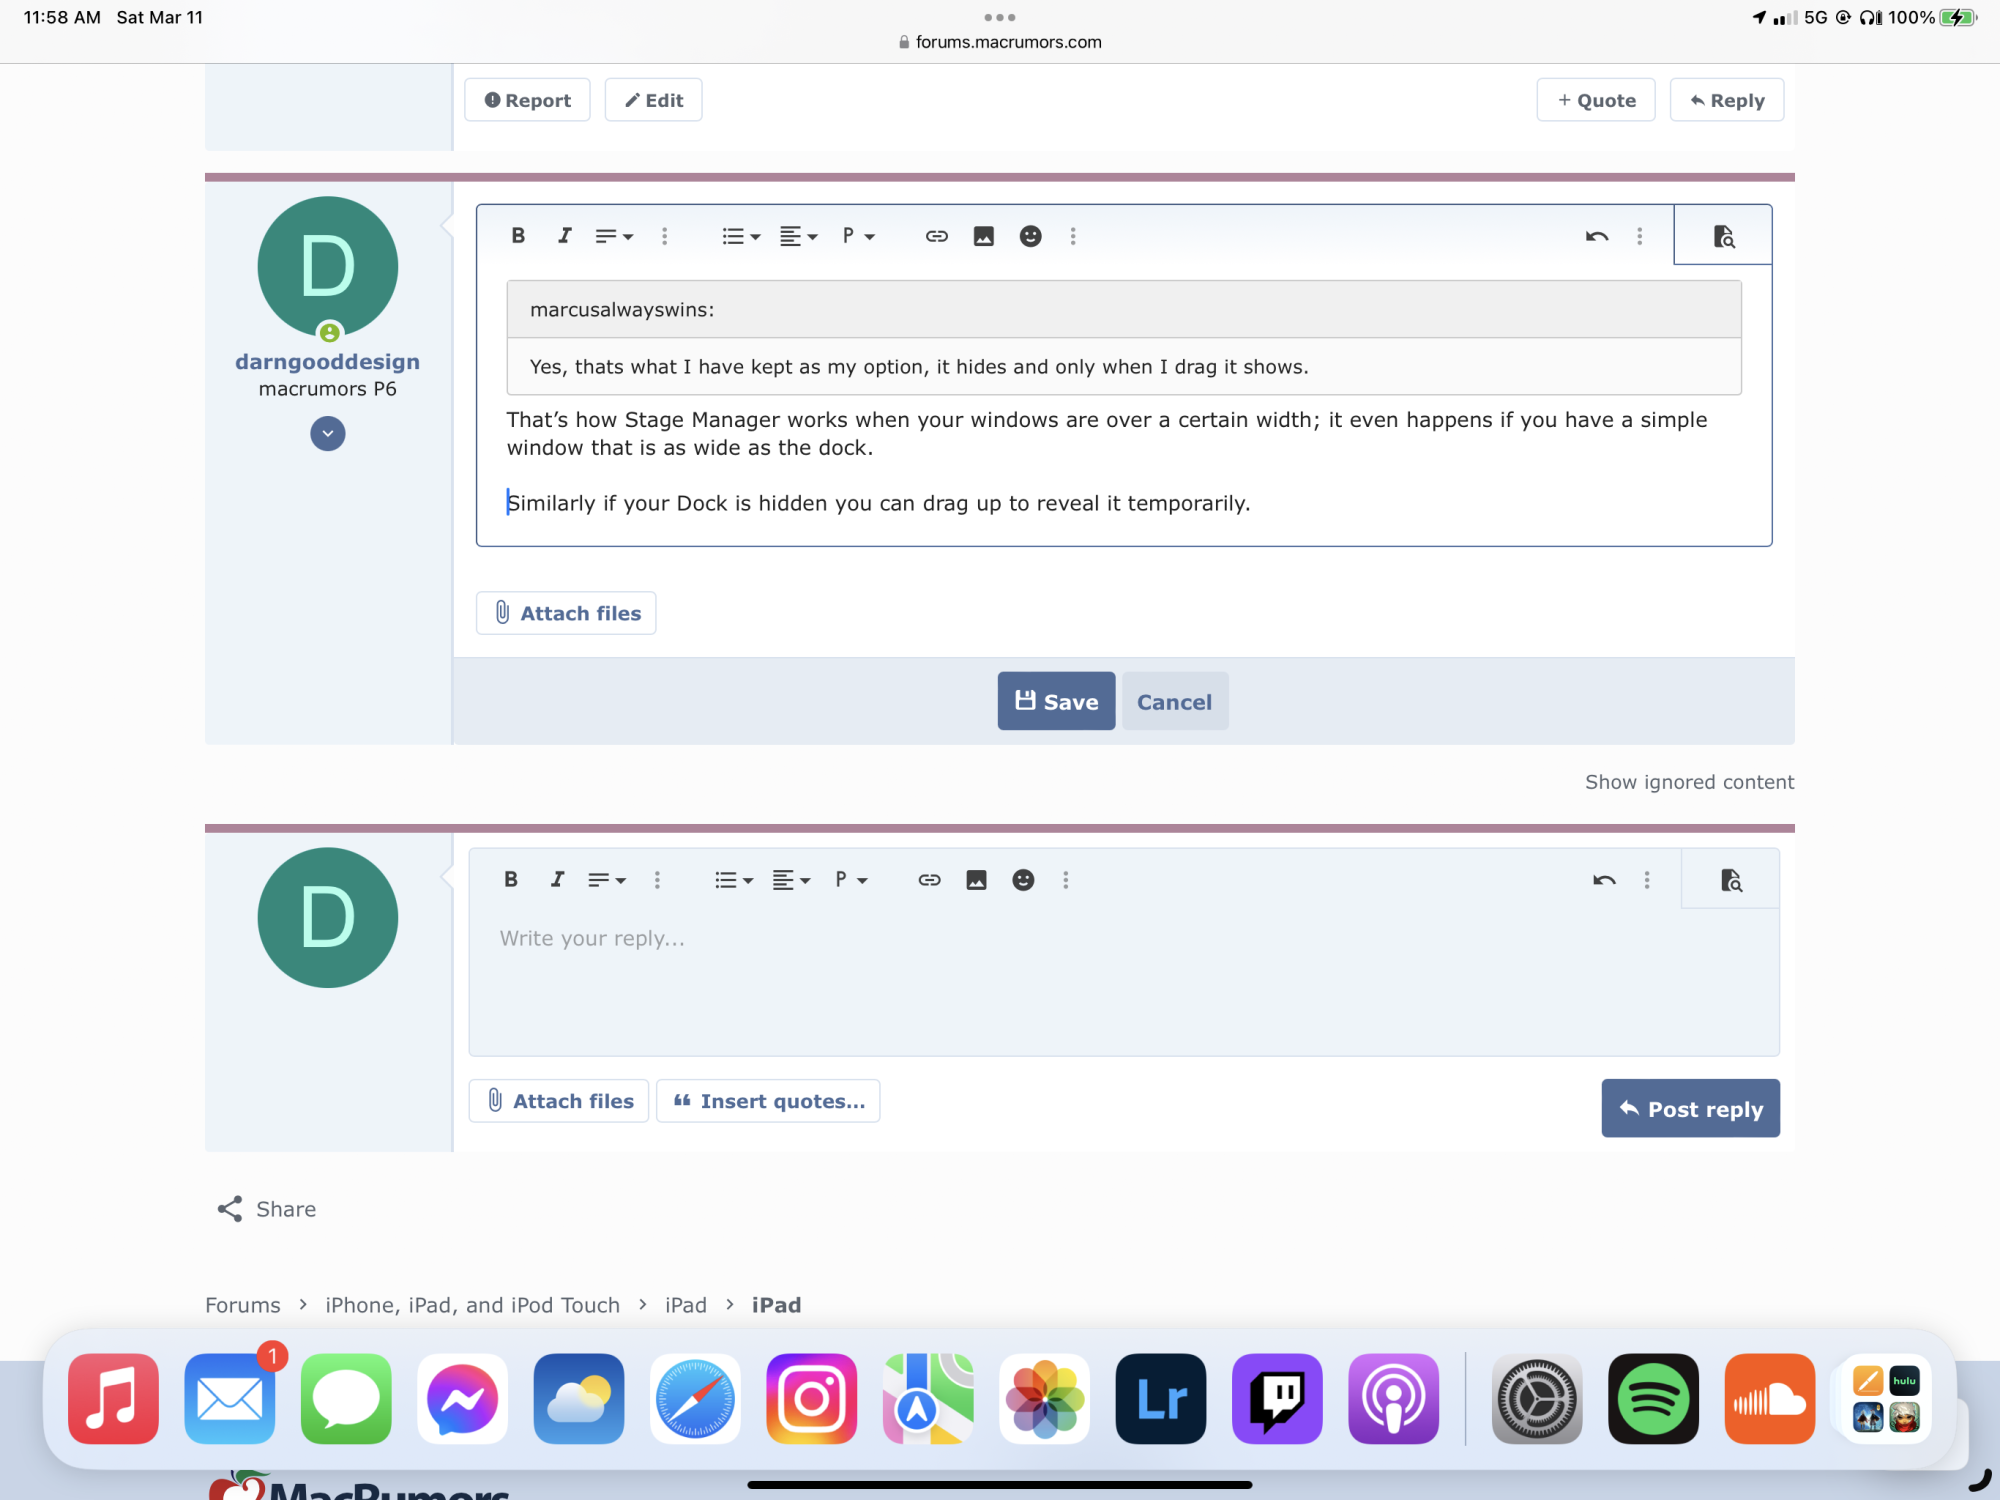
Task: Open Lightroom app in the dock
Action: 1161,1399
